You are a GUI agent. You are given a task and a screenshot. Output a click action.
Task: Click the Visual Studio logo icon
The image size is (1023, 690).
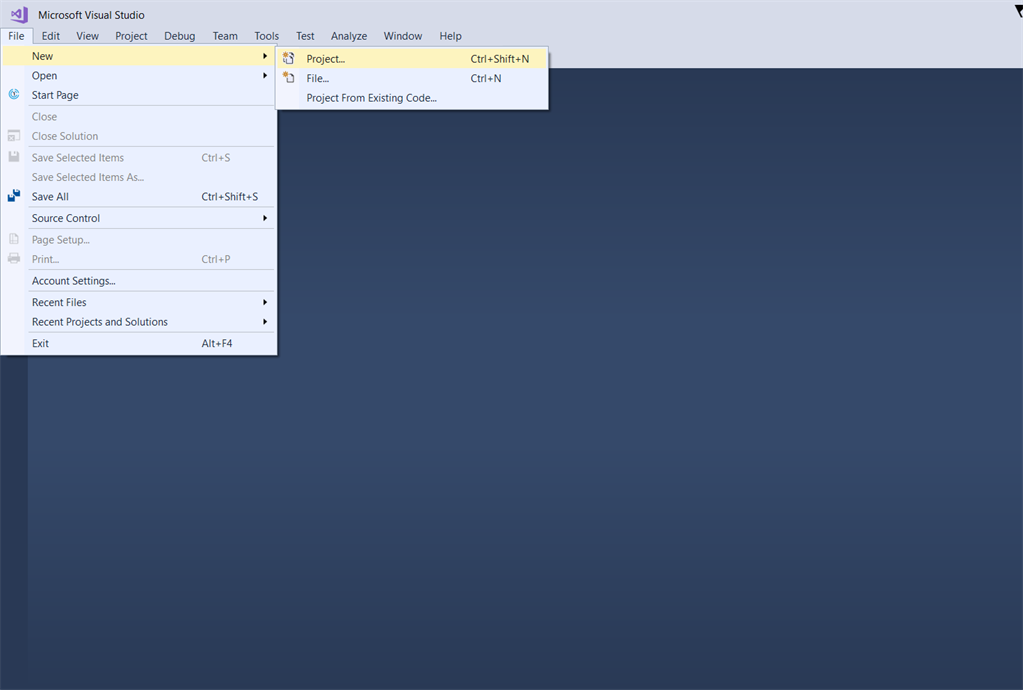pos(20,14)
